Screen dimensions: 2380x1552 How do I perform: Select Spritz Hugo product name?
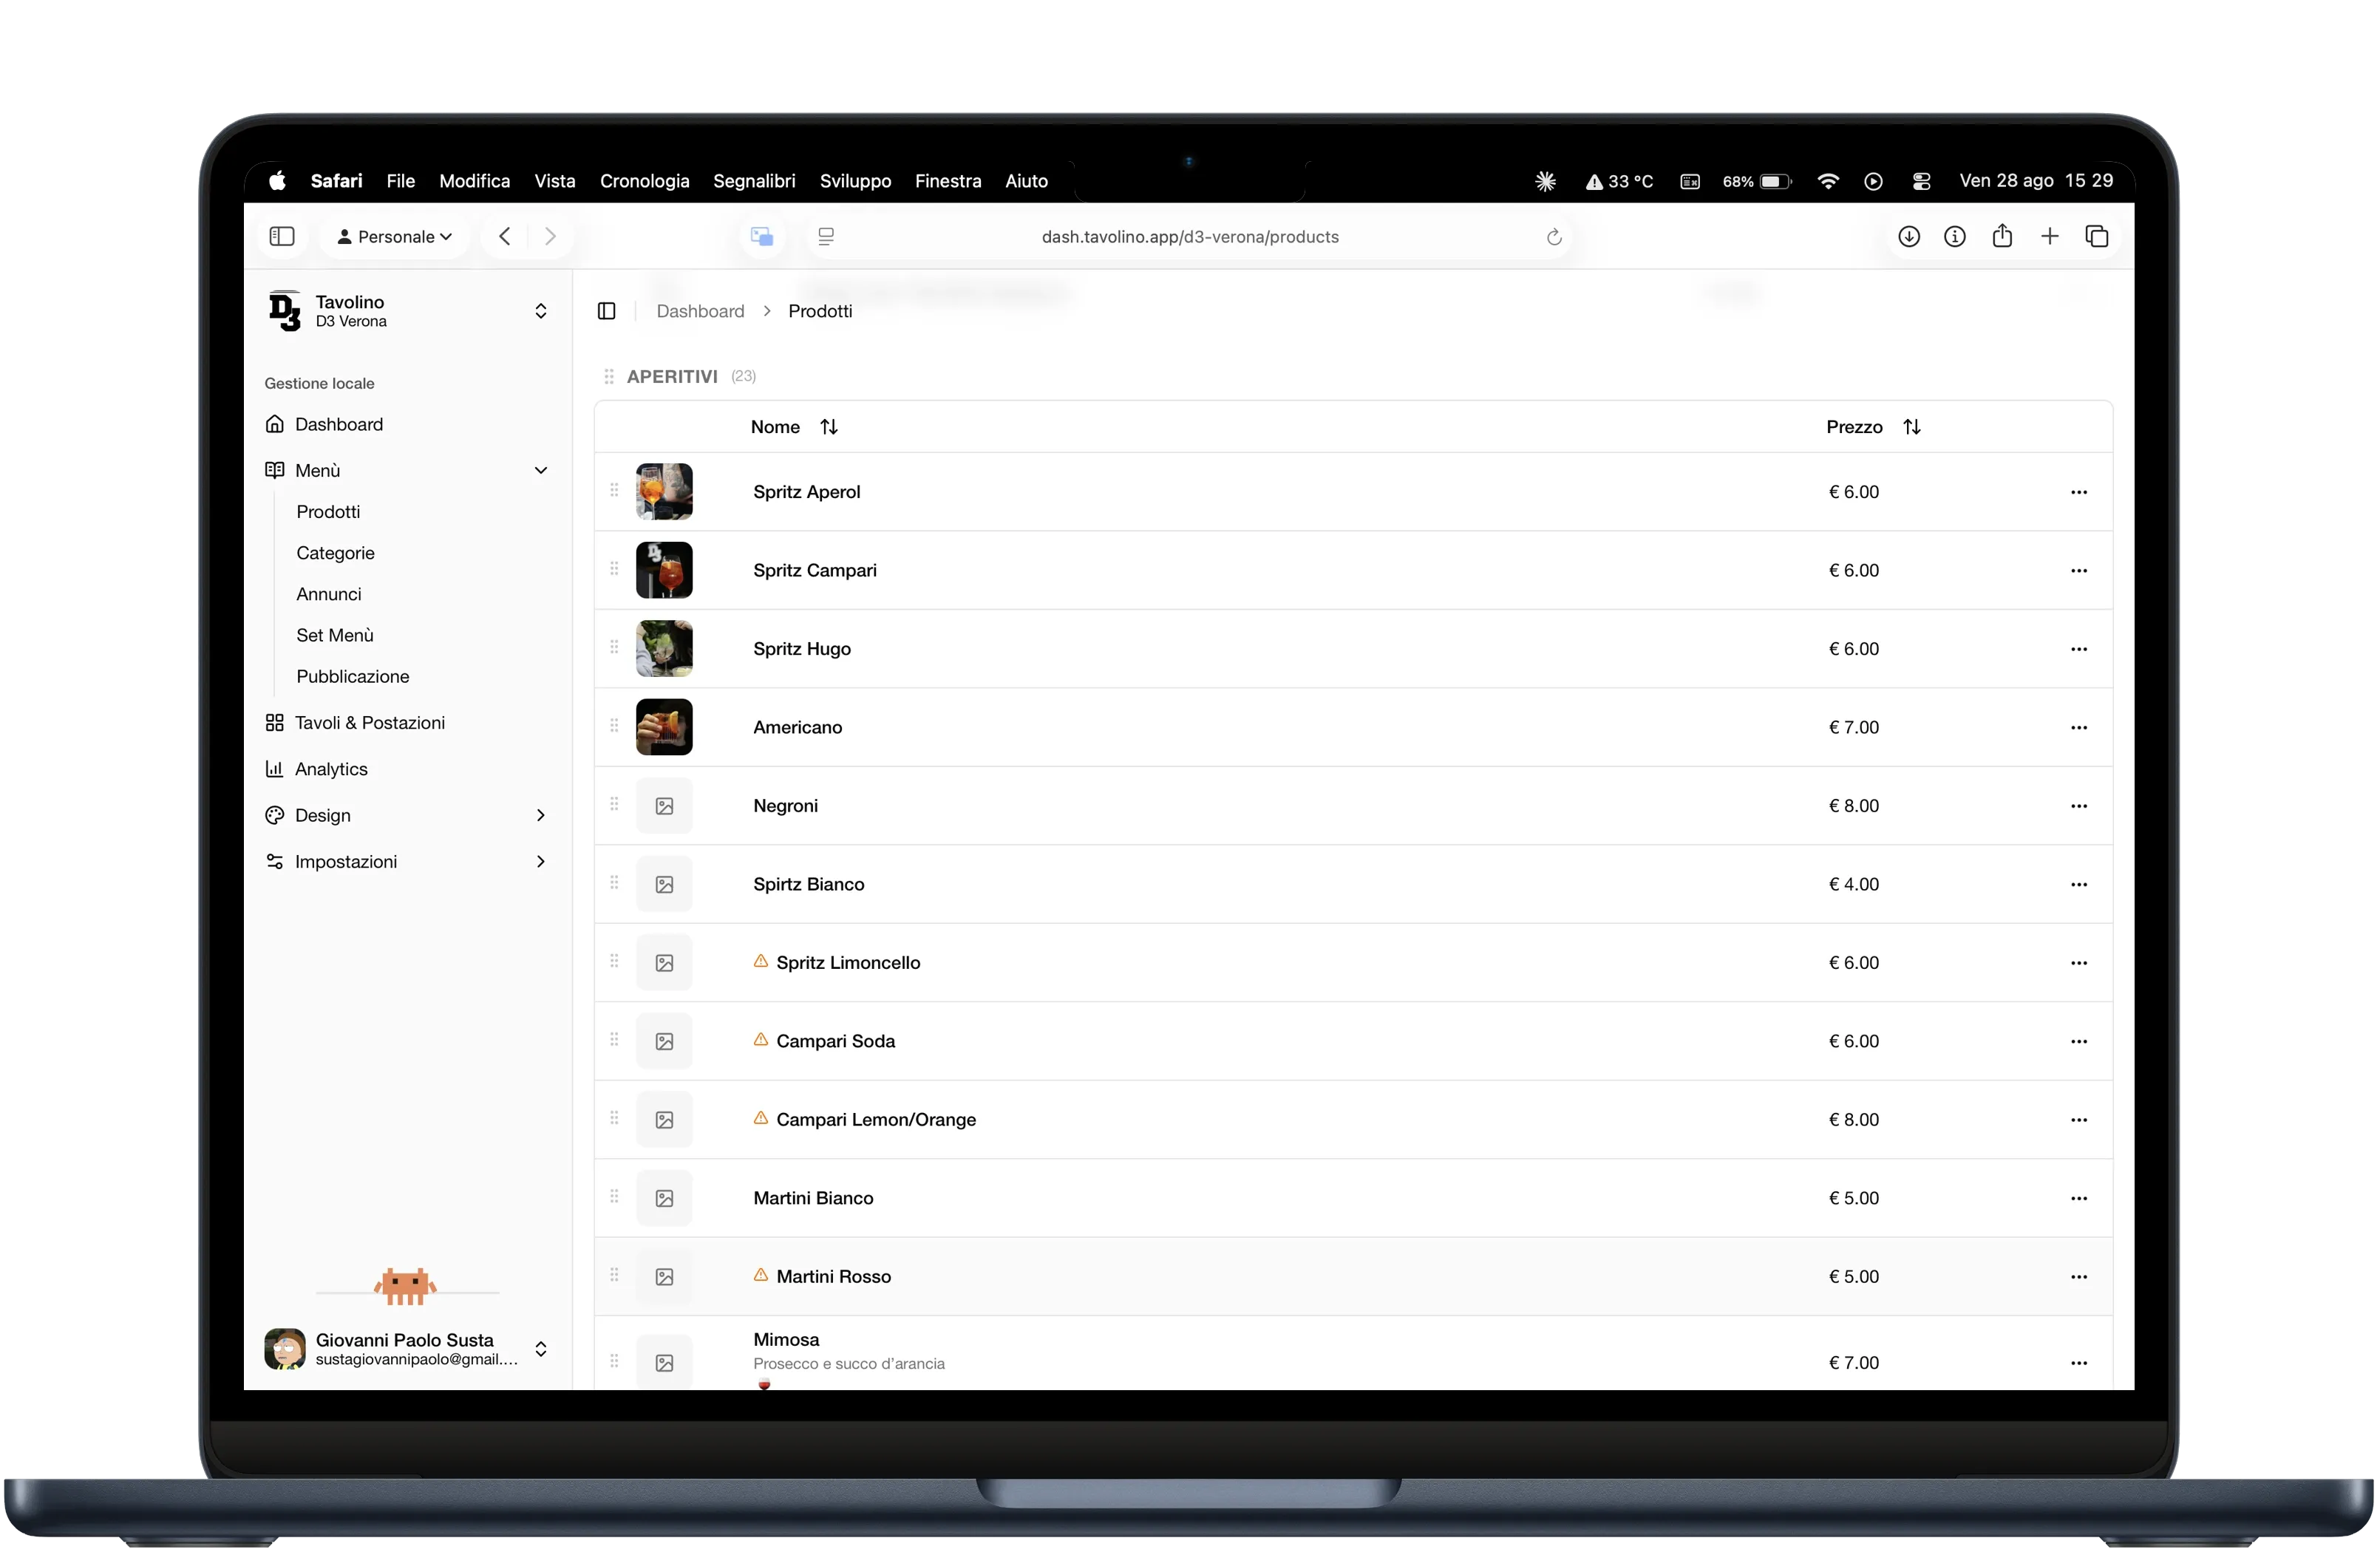802,649
